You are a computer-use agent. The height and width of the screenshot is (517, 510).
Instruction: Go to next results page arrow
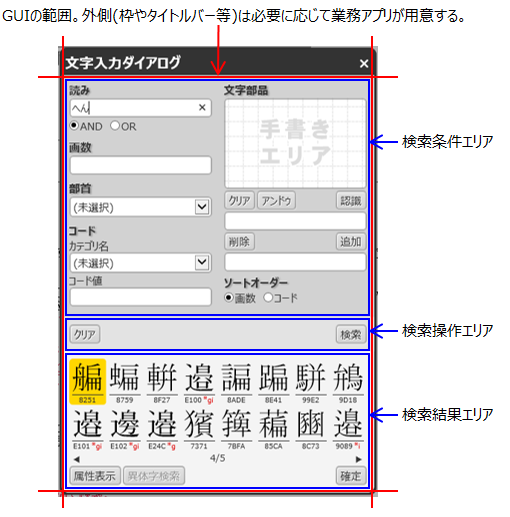(359, 459)
